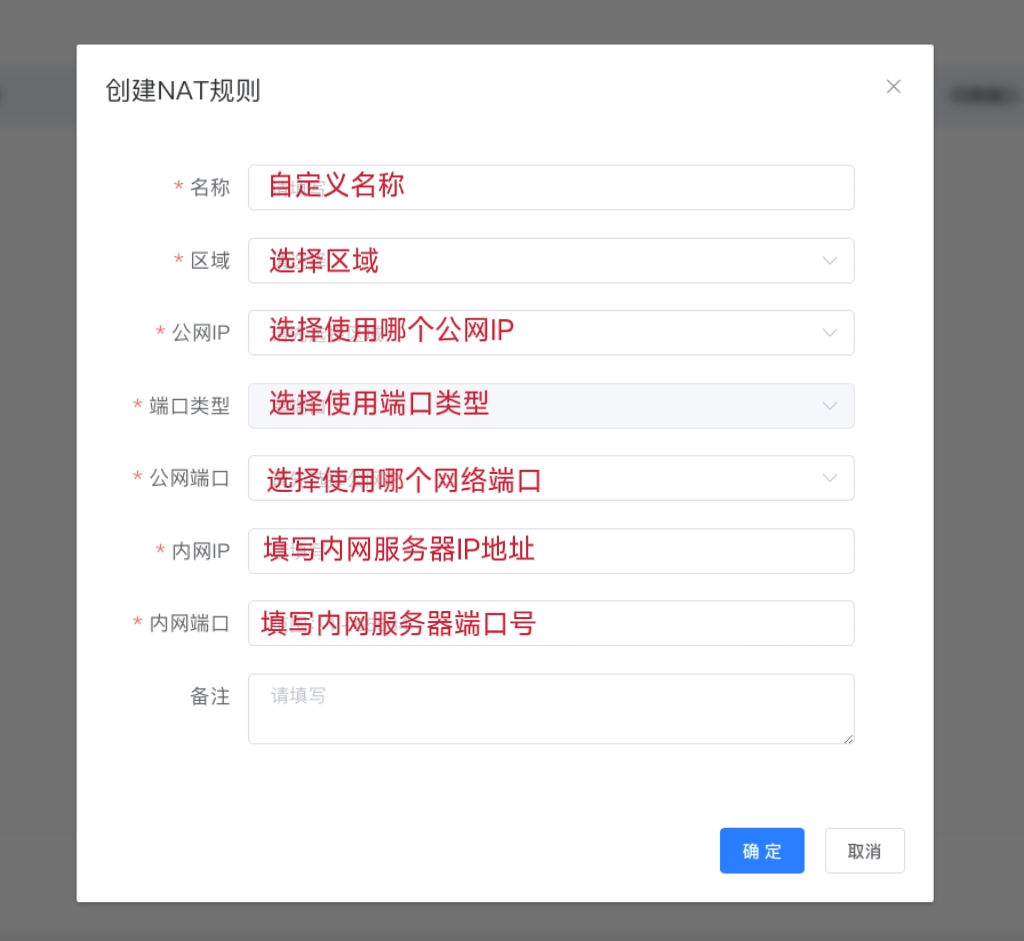
Task: Focus the 内网端口 input field
Action: point(550,623)
